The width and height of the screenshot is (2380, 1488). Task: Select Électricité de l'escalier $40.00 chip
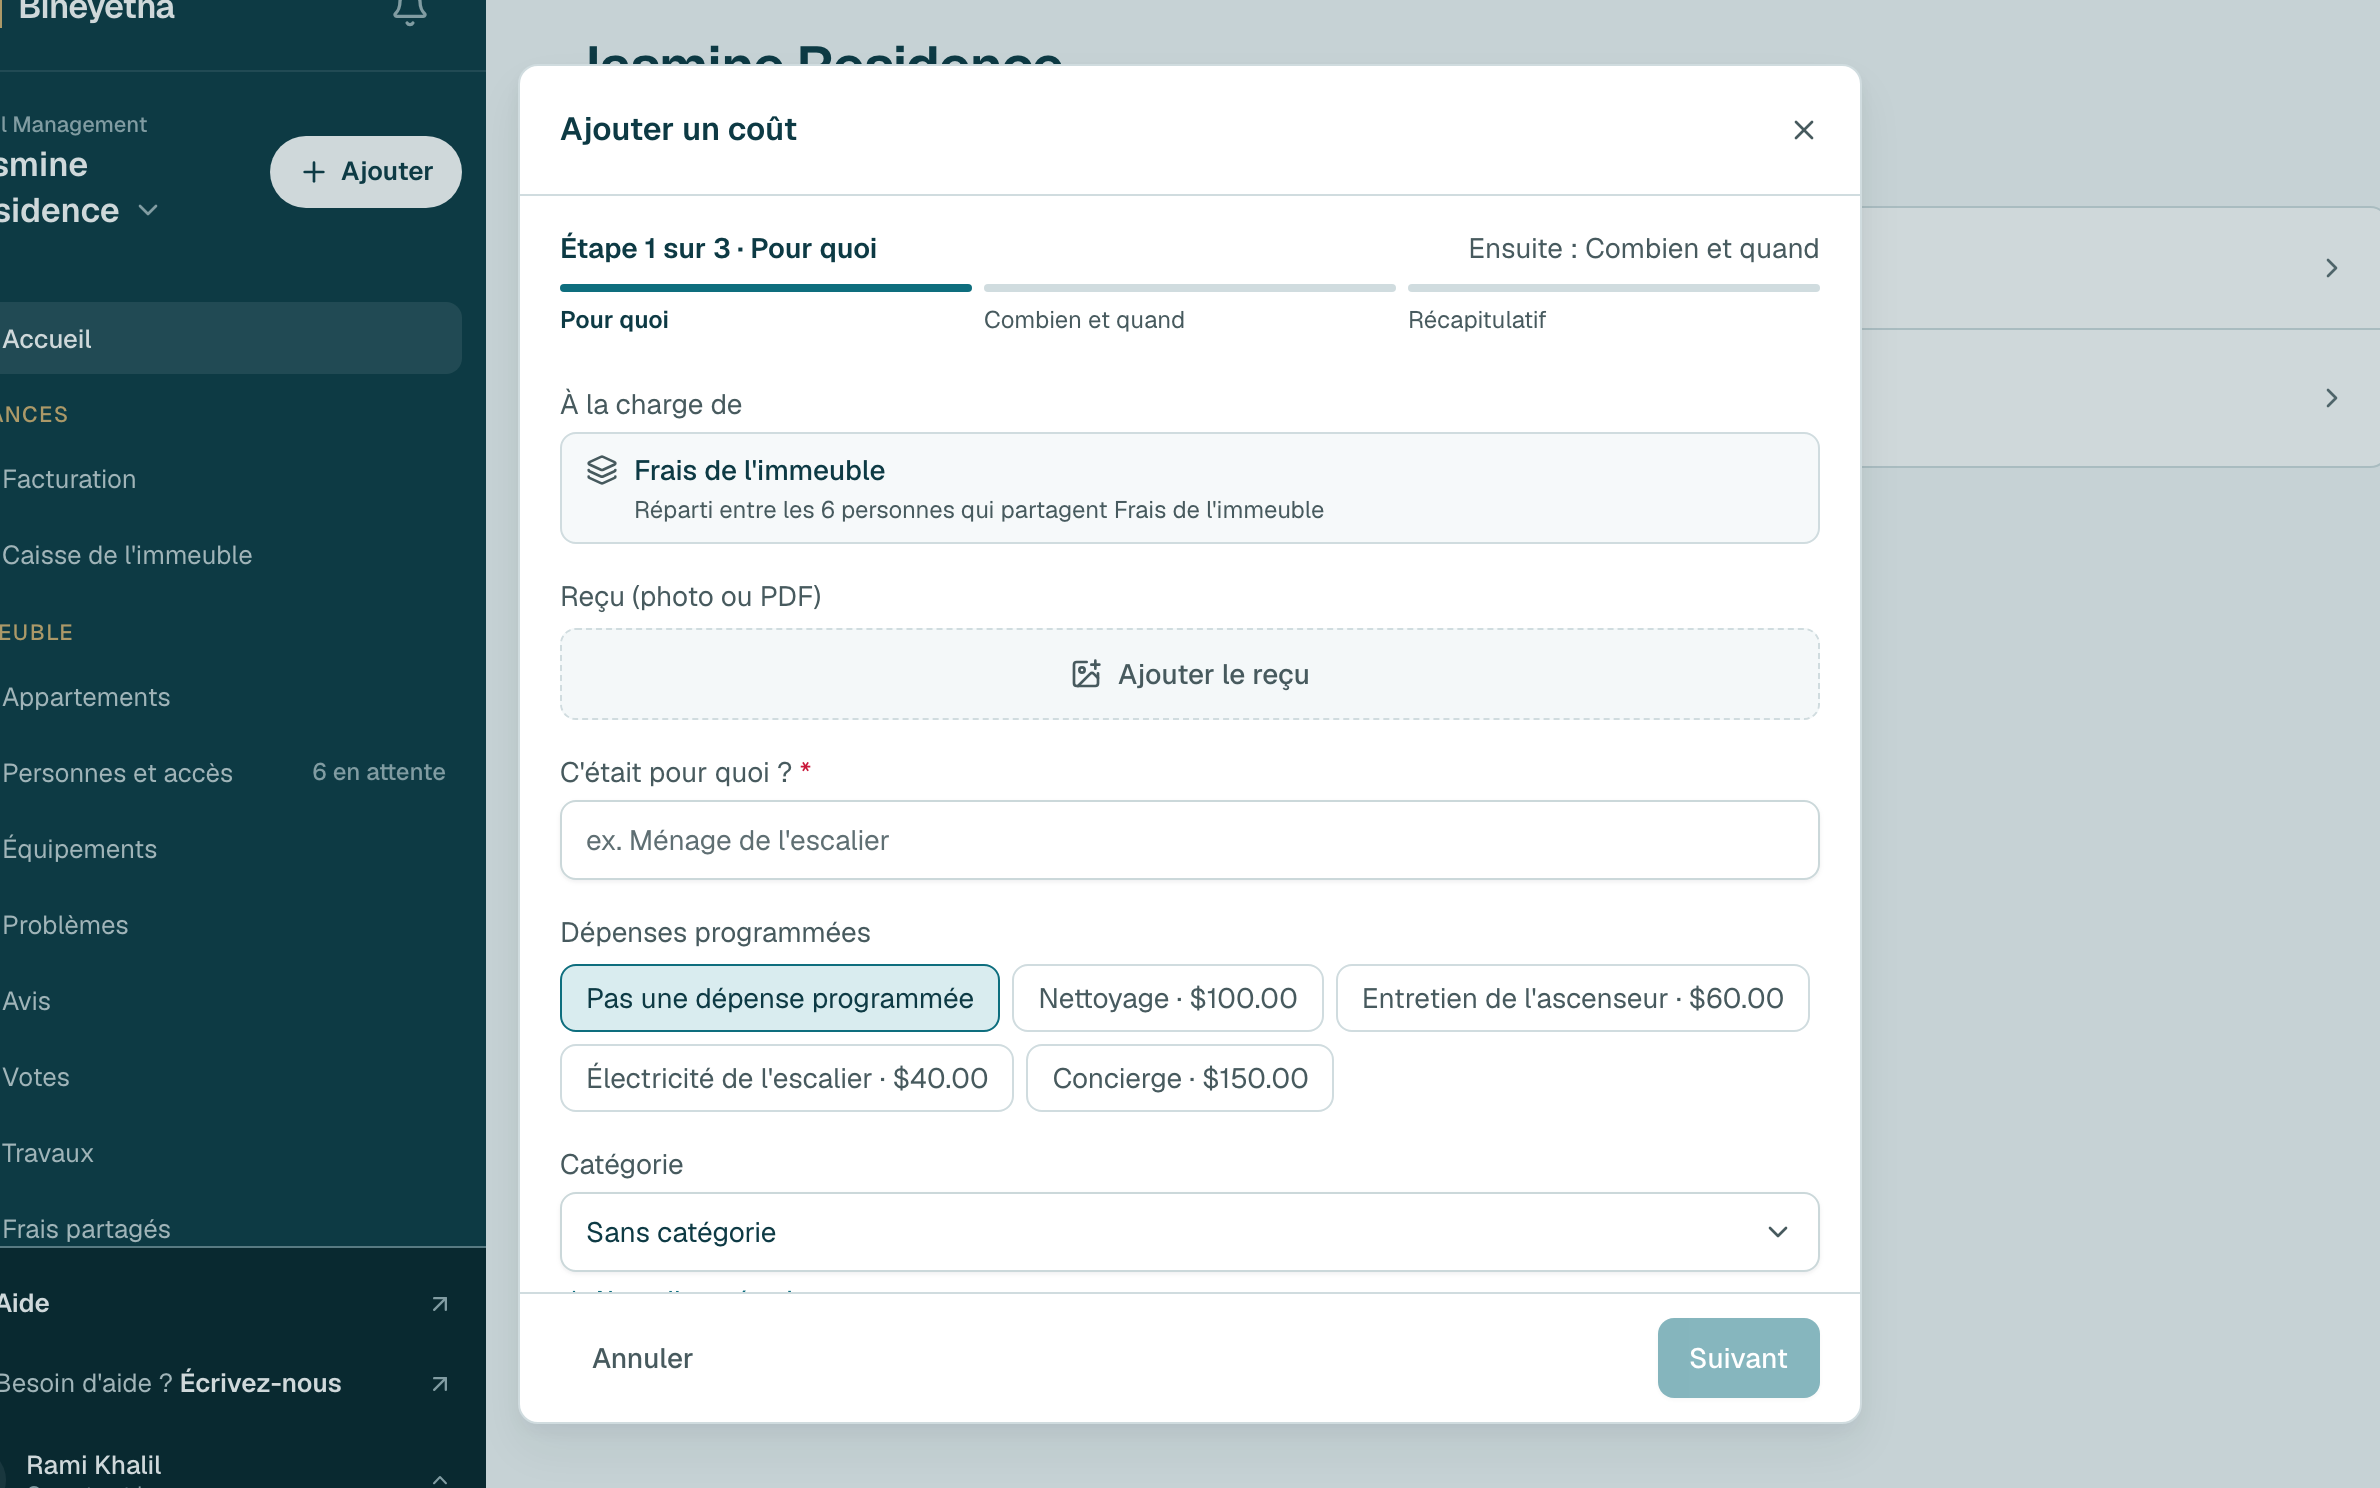click(x=787, y=1078)
